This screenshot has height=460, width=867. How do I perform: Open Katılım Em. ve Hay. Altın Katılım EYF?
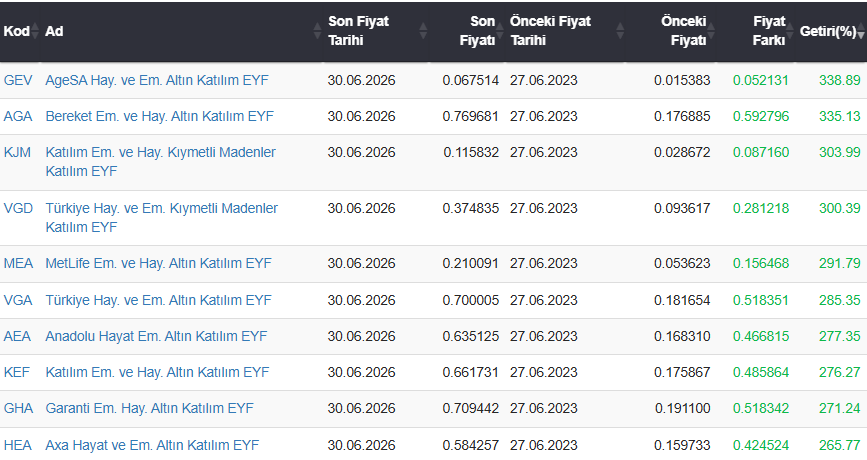click(157, 372)
